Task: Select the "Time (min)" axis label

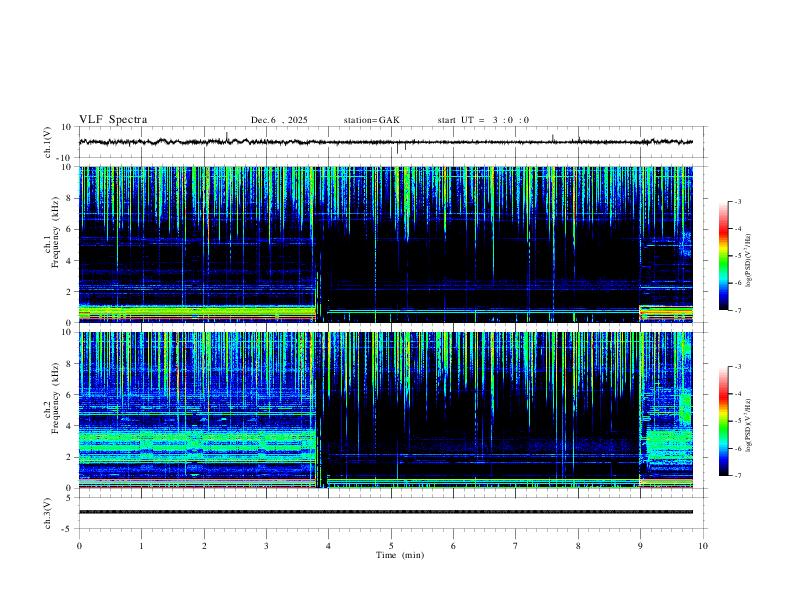Action: [x=400, y=555]
